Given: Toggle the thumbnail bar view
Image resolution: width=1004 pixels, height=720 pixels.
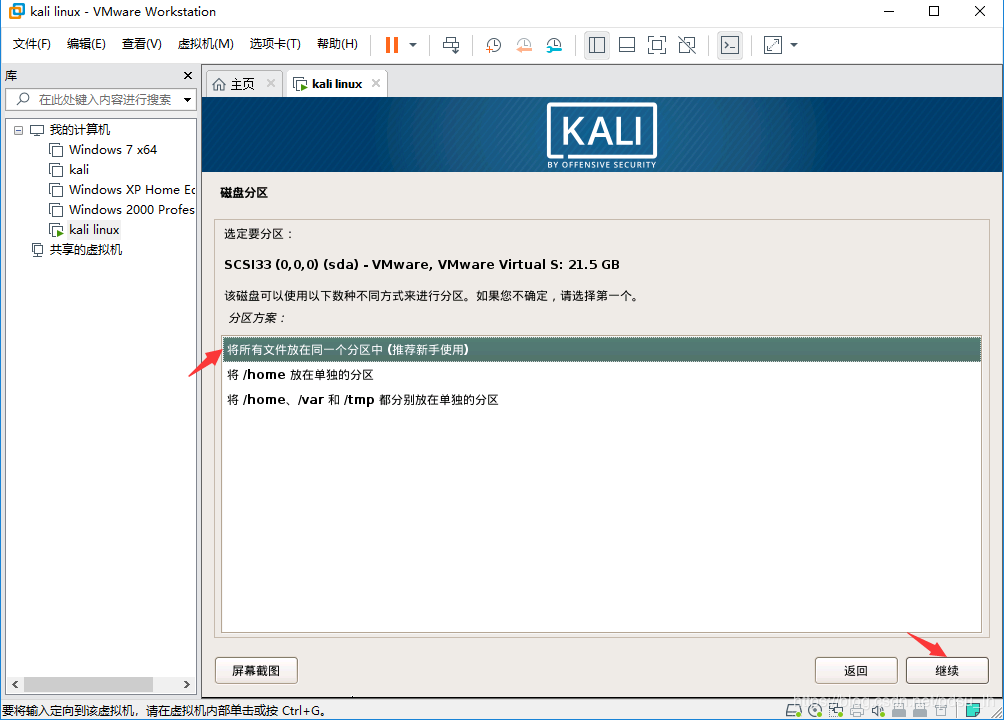Looking at the screenshot, I should pyautogui.click(x=627, y=45).
